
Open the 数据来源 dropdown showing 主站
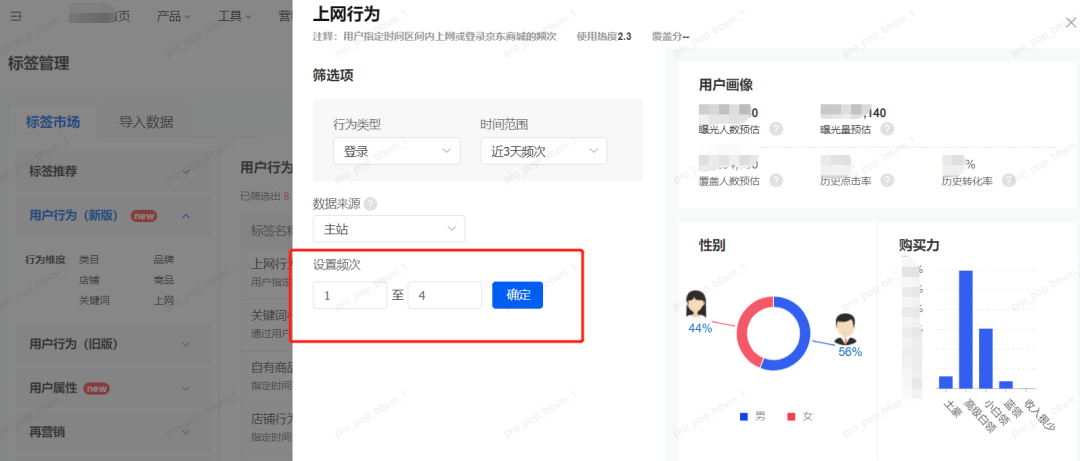pos(388,229)
